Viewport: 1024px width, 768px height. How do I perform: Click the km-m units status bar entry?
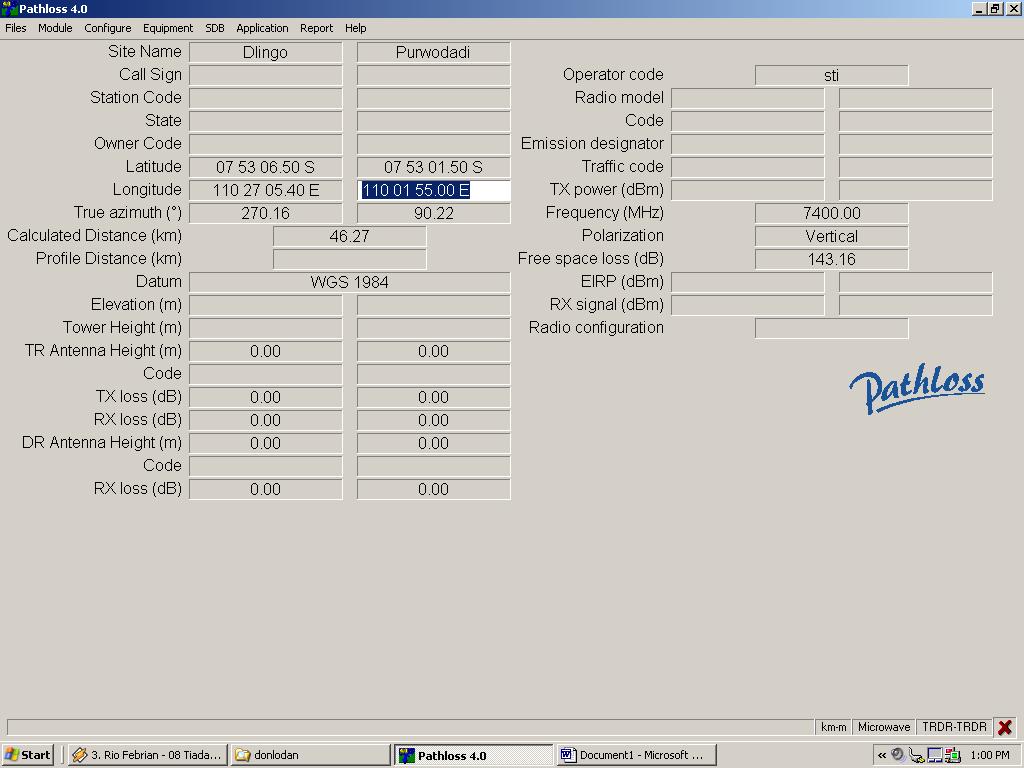[x=833, y=727]
